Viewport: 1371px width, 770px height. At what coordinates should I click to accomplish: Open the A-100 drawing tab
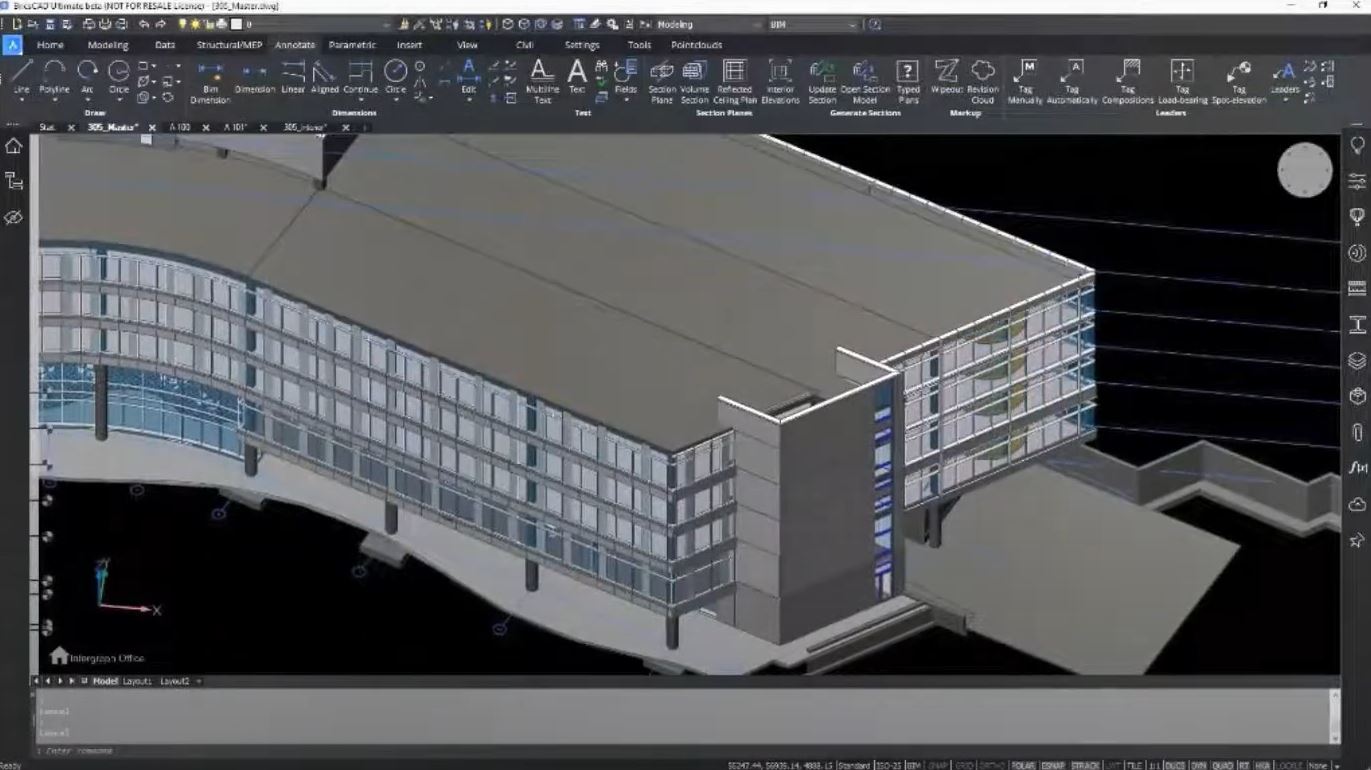click(182, 128)
